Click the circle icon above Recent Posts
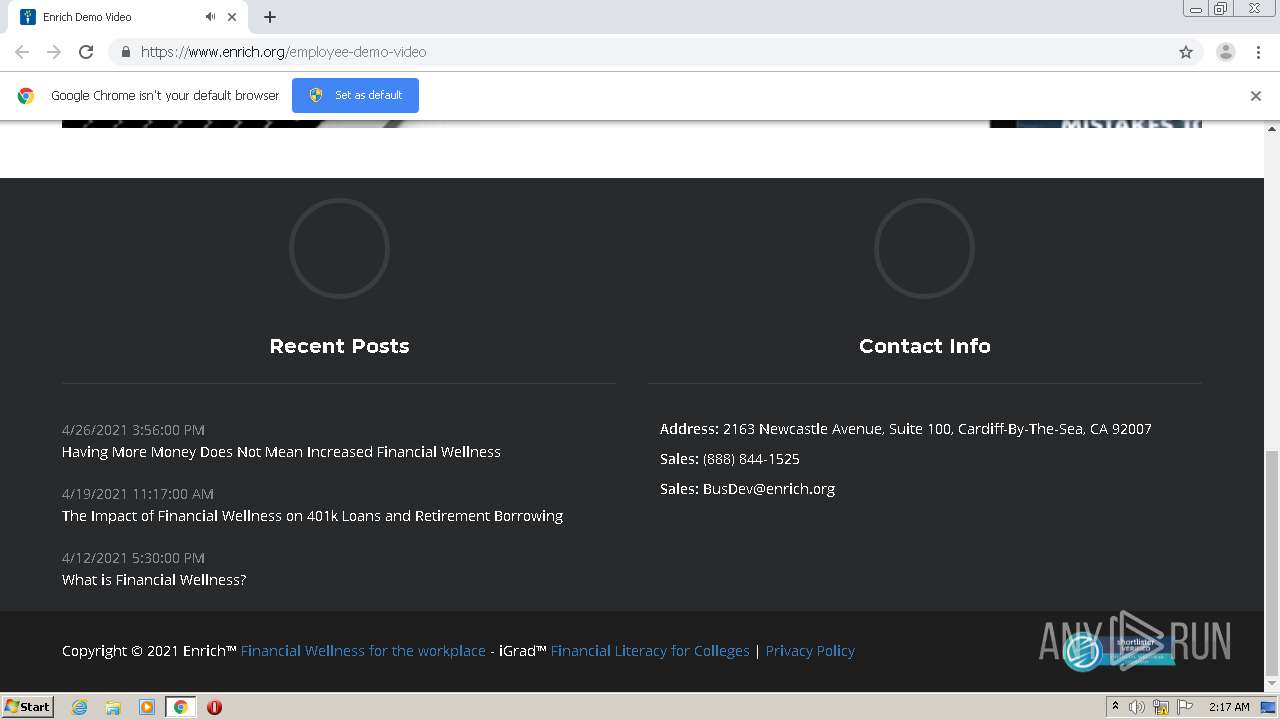Image resolution: width=1280 pixels, height=720 pixels. [x=339, y=248]
